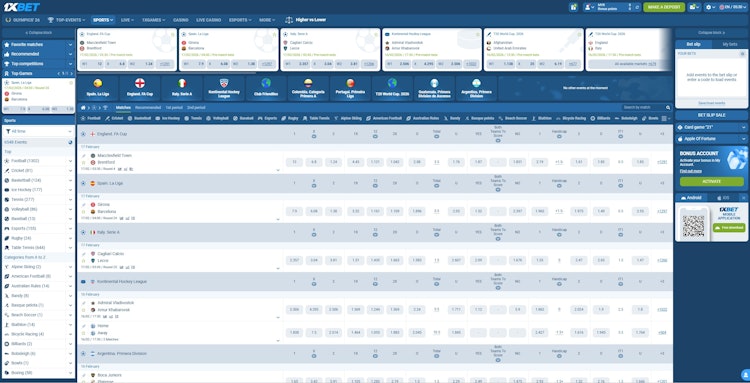Go to home via breadcrumb house icon

click(x=83, y=108)
